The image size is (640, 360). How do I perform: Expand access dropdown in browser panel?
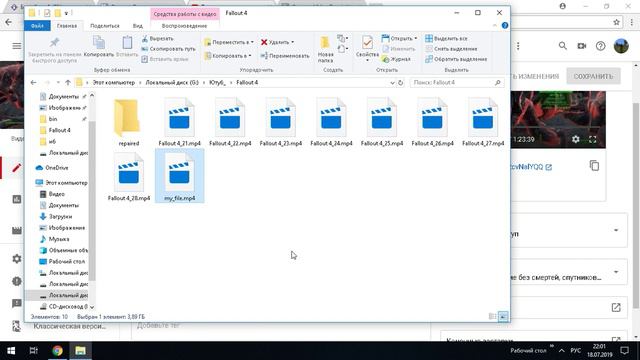pyautogui.click(x=616, y=230)
